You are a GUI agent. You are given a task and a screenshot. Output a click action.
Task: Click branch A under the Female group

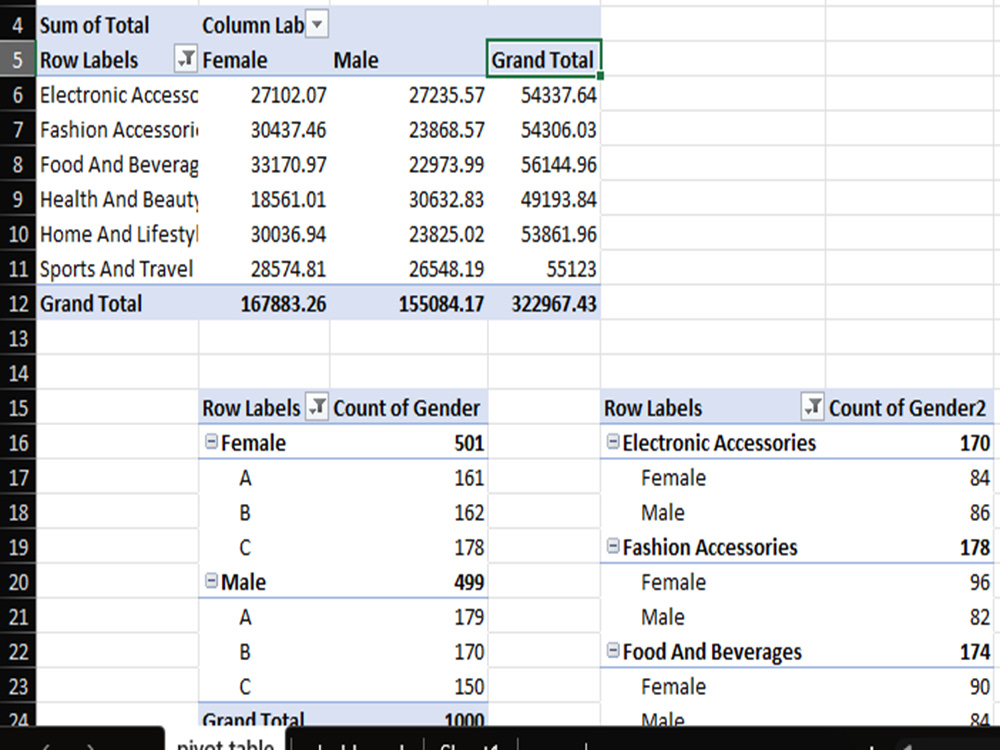click(x=264, y=478)
